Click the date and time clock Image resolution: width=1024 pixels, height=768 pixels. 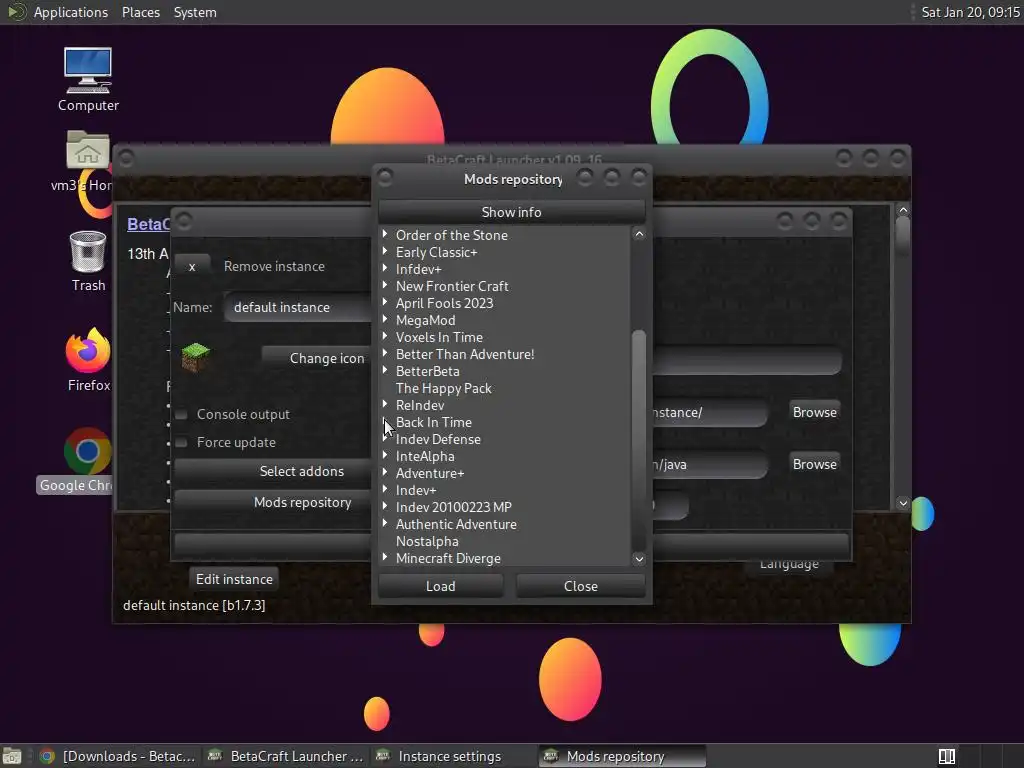(x=970, y=12)
